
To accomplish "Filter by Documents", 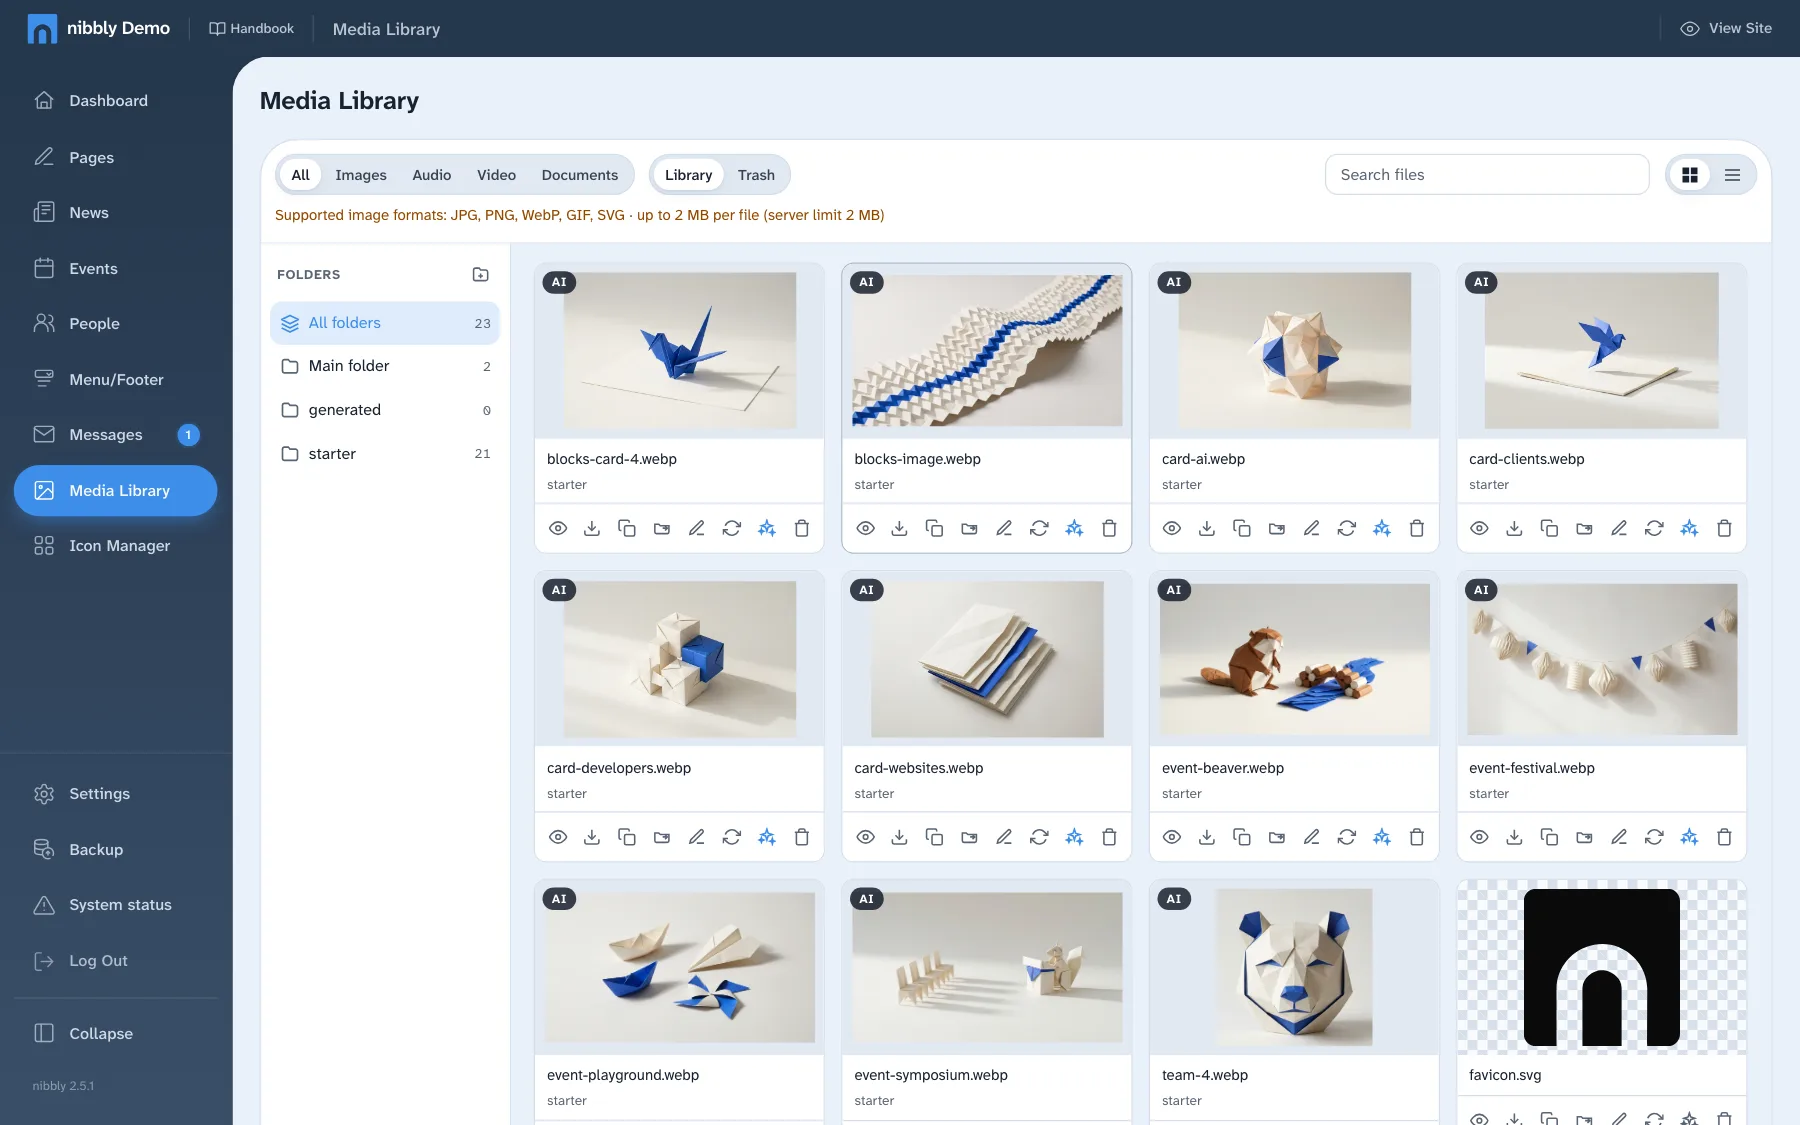I will [580, 175].
